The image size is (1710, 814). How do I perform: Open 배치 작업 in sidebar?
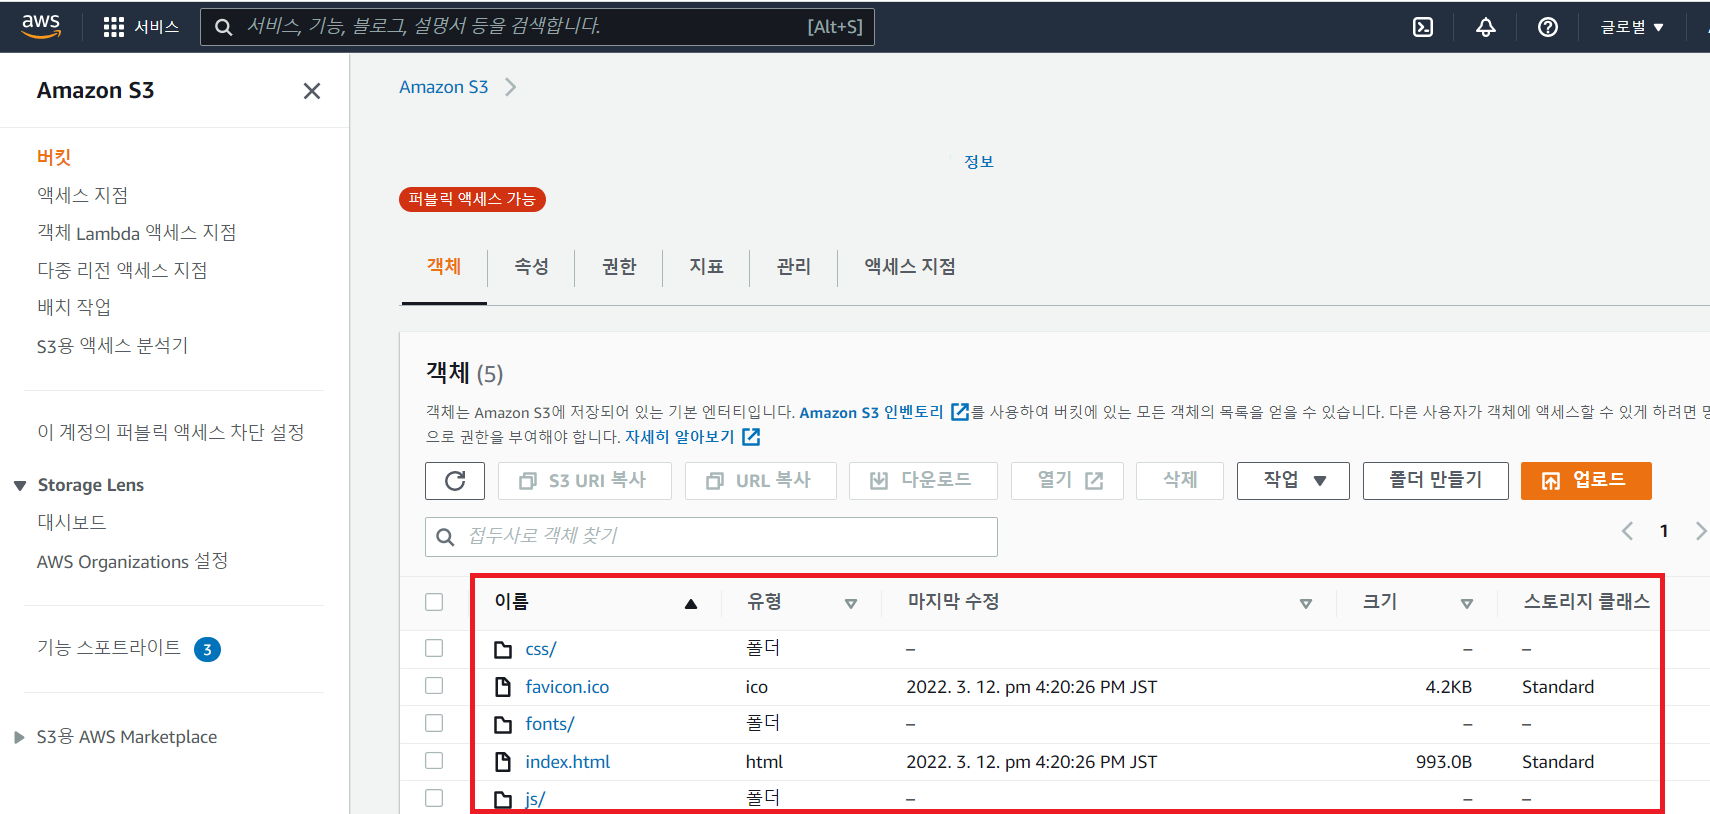tap(74, 308)
